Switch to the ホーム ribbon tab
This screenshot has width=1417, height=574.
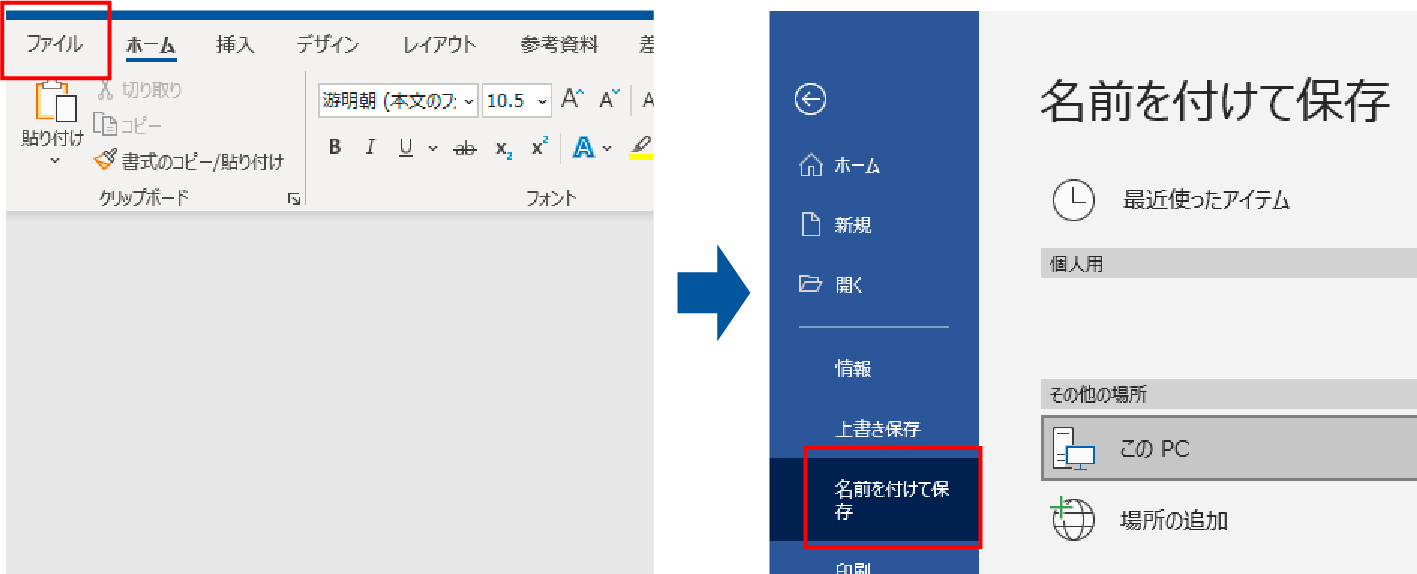151,45
